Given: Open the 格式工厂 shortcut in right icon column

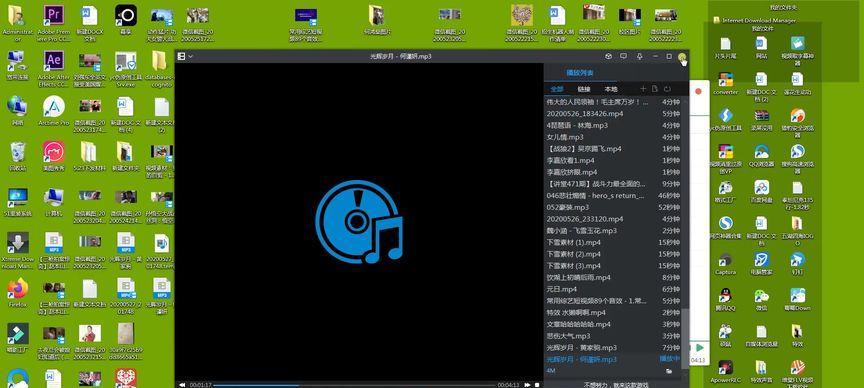Looking at the screenshot, I should point(725,191).
